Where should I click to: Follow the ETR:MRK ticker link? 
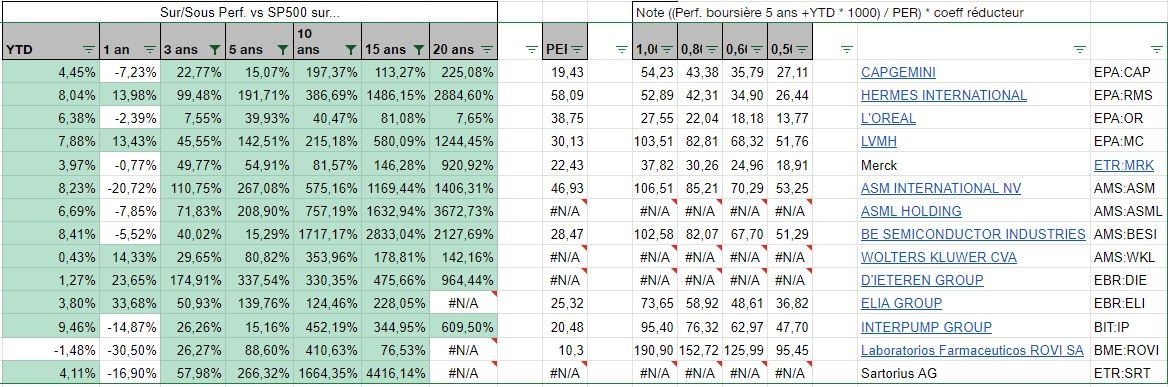pyautogui.click(x=1123, y=165)
